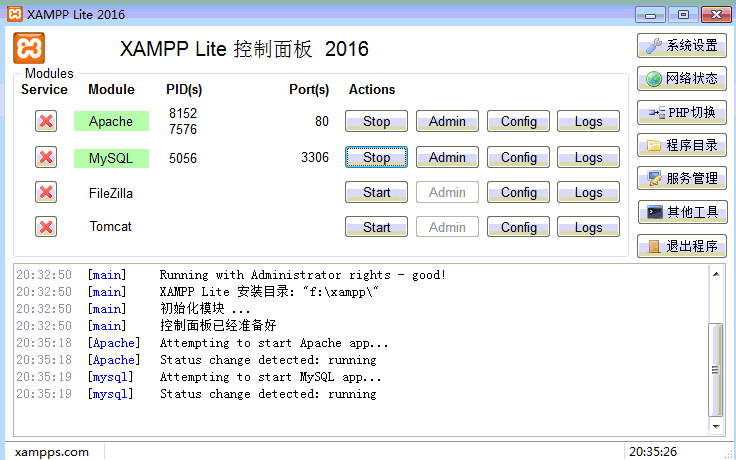Click the 20:35:26 clock in status bar
This screenshot has width=736, height=460.
click(x=653, y=452)
